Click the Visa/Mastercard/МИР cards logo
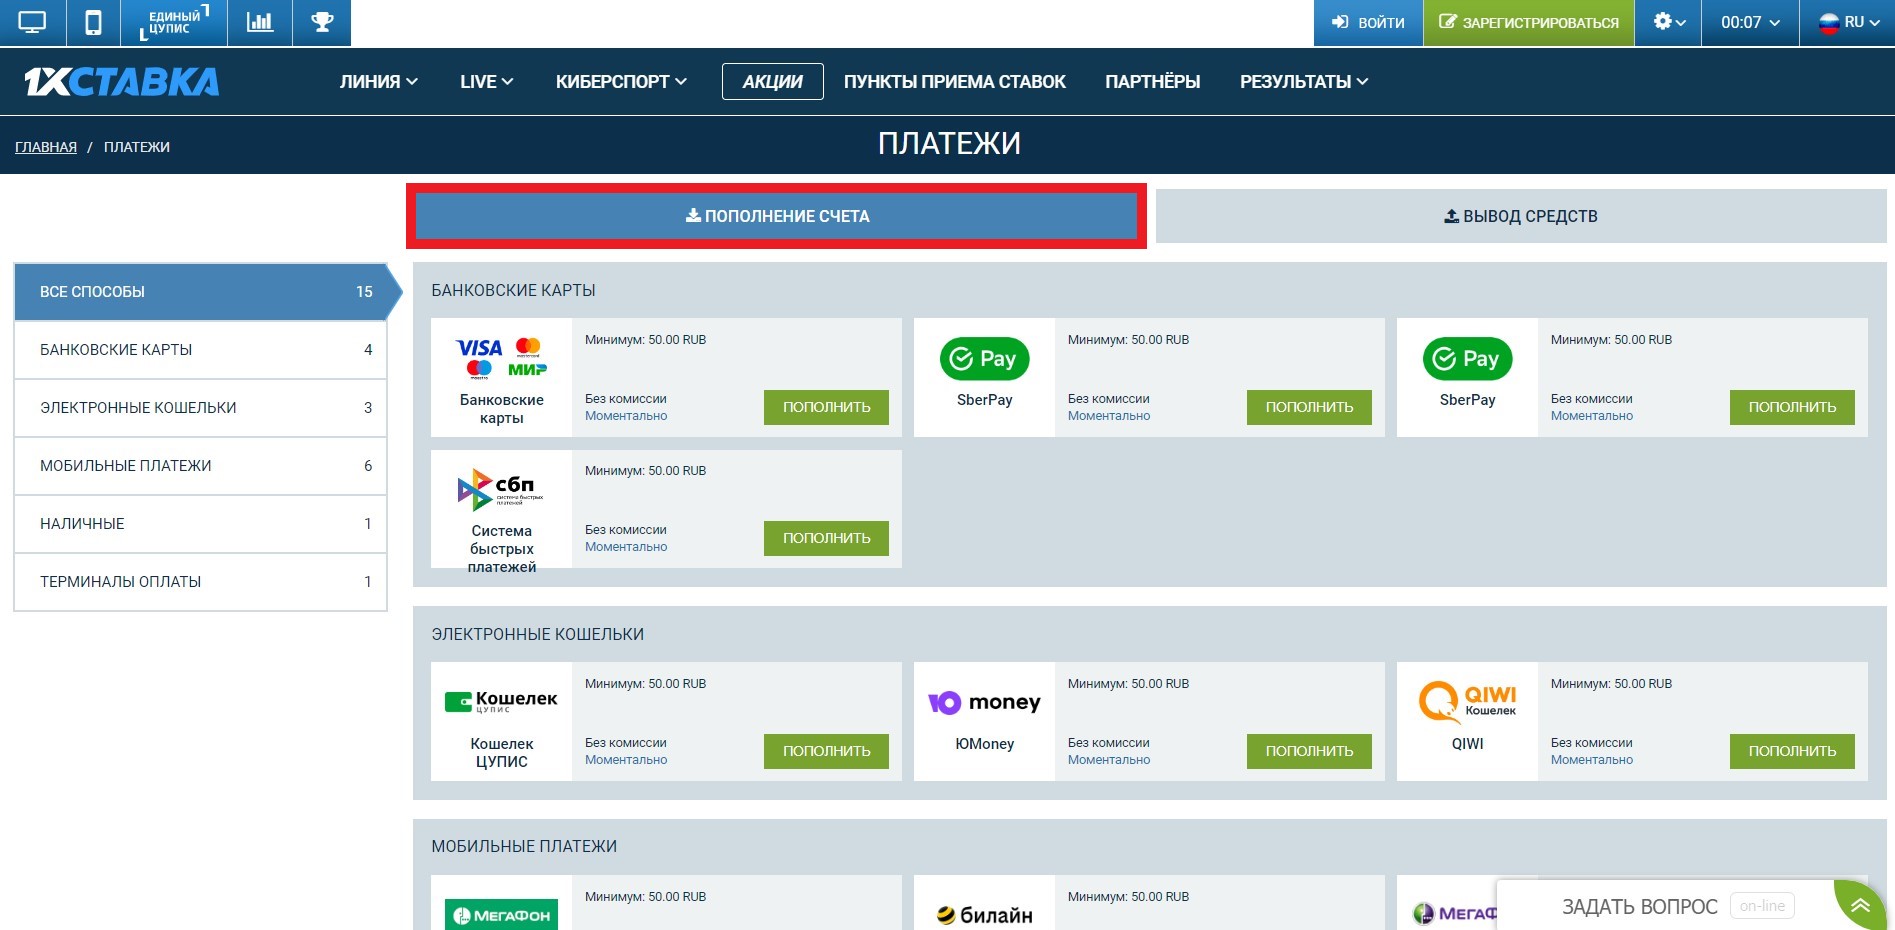The image size is (1895, 930). click(502, 358)
